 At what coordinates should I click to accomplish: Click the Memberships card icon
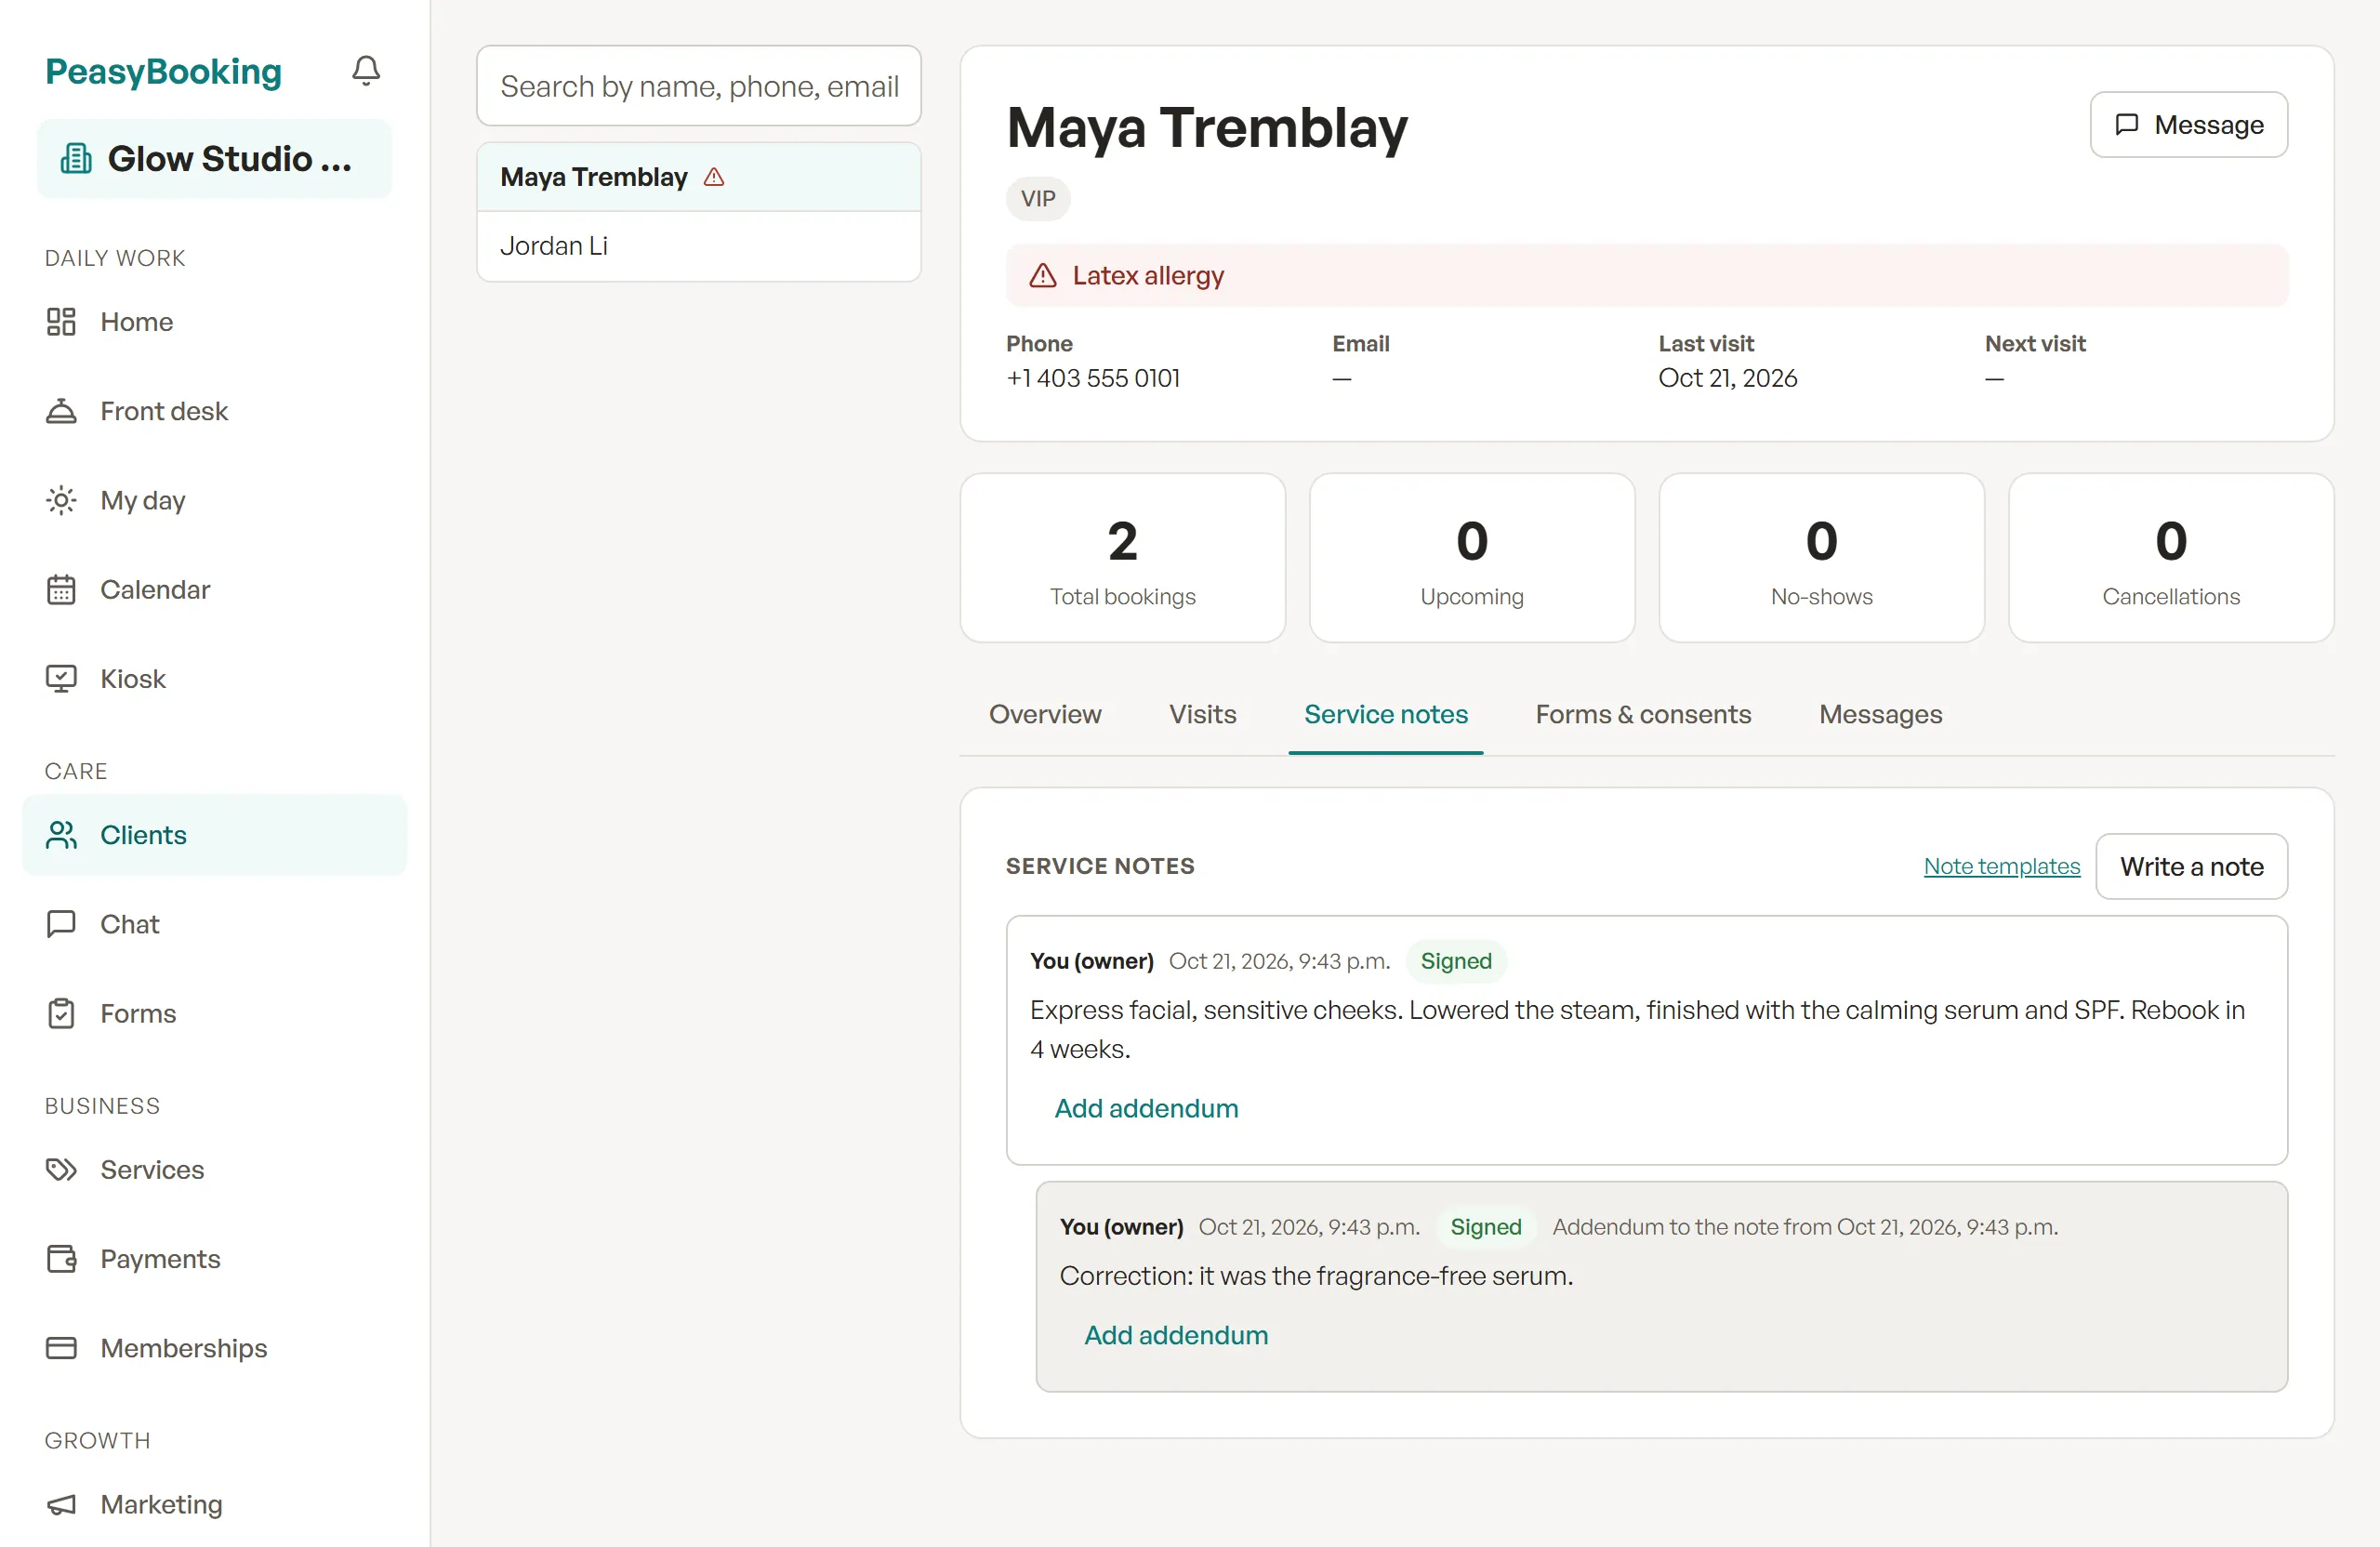[x=61, y=1348]
